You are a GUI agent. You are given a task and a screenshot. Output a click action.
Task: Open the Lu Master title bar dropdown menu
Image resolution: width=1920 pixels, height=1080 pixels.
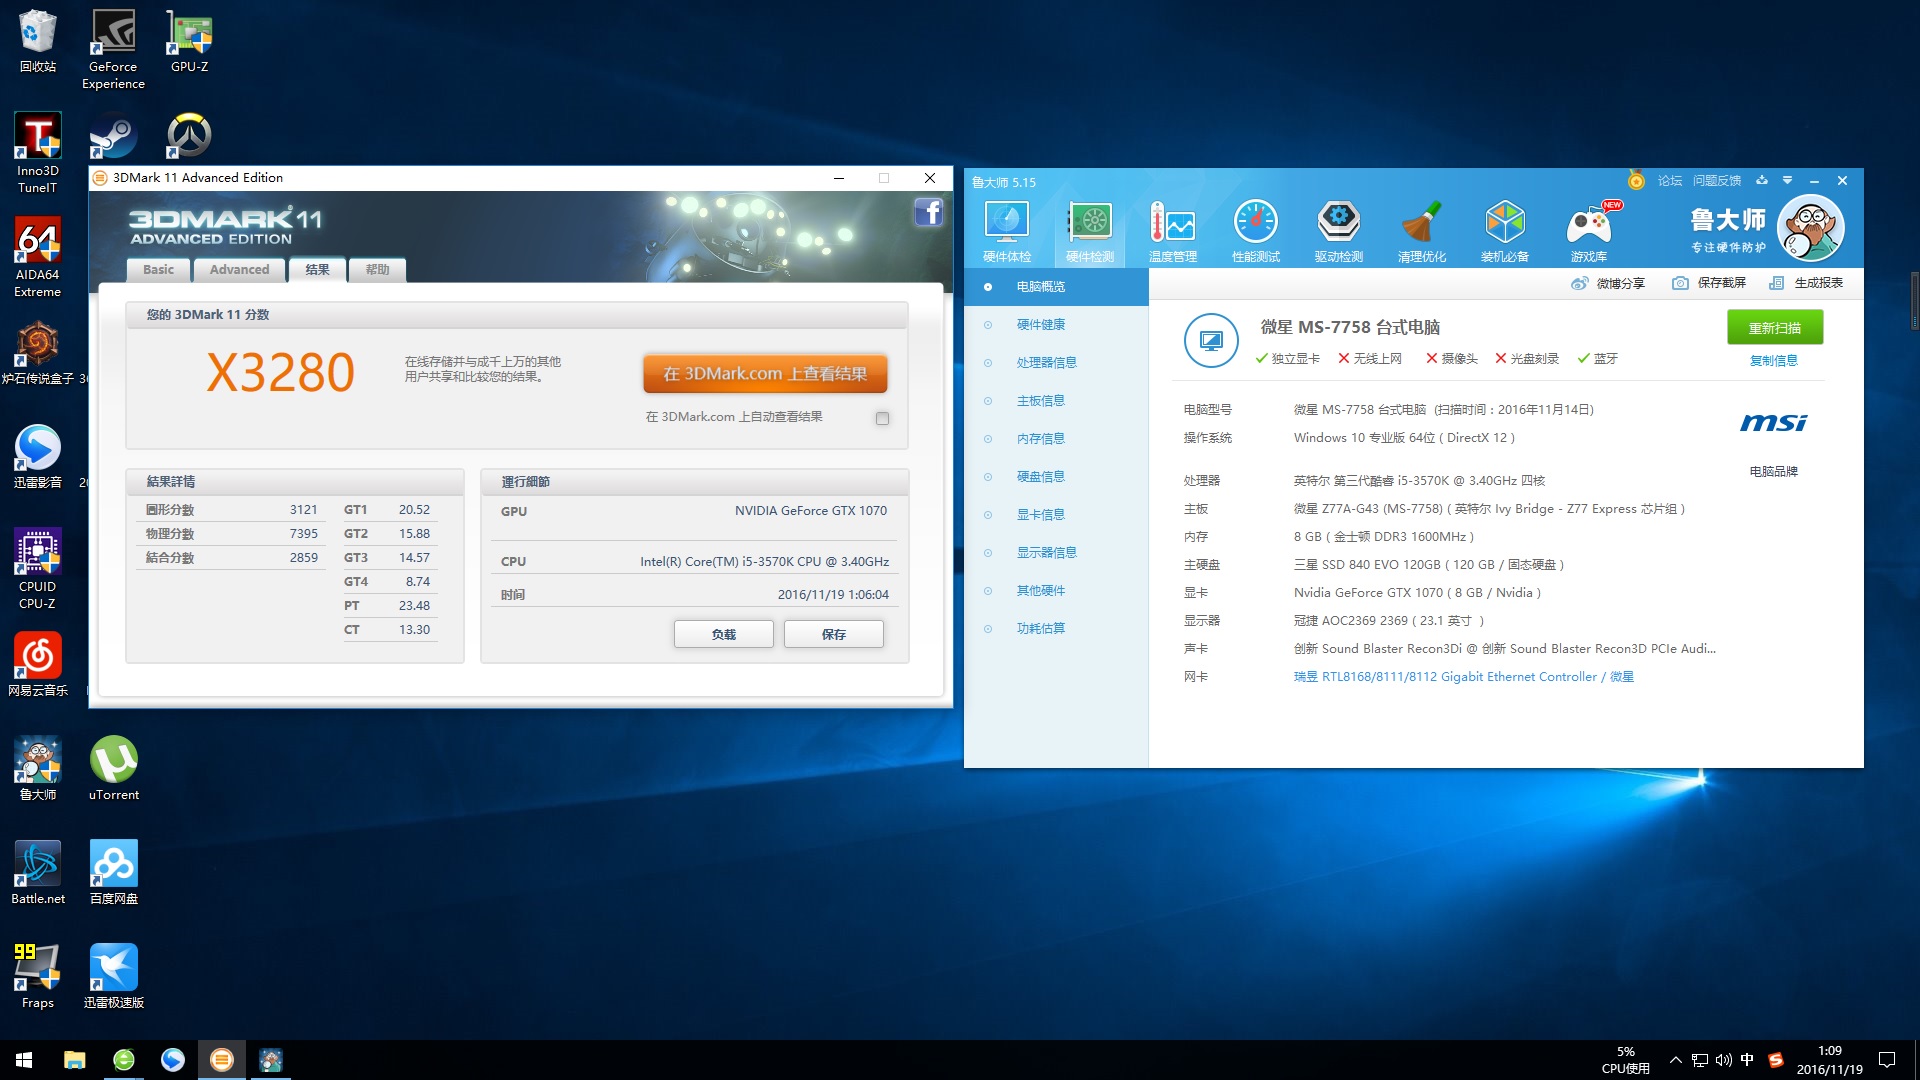pyautogui.click(x=1787, y=181)
